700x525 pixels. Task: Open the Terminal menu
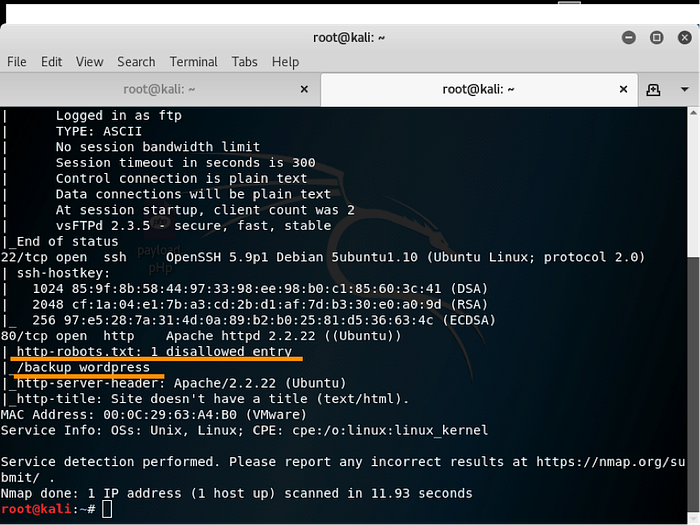(x=194, y=62)
